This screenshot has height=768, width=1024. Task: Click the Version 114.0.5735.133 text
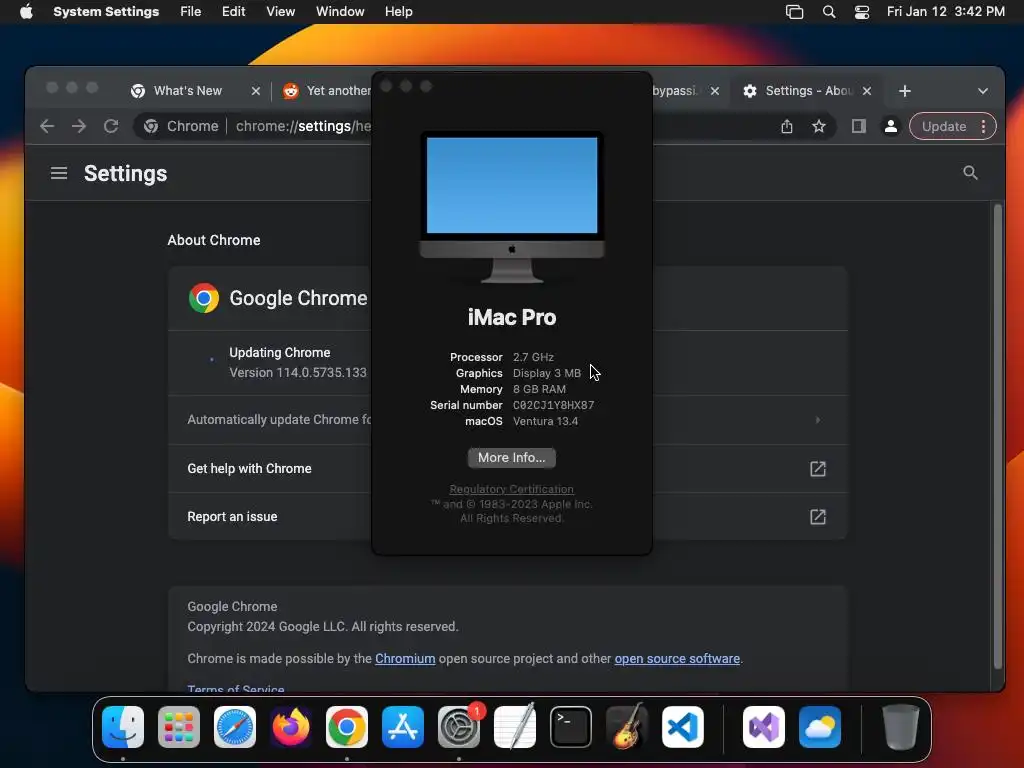pos(298,372)
